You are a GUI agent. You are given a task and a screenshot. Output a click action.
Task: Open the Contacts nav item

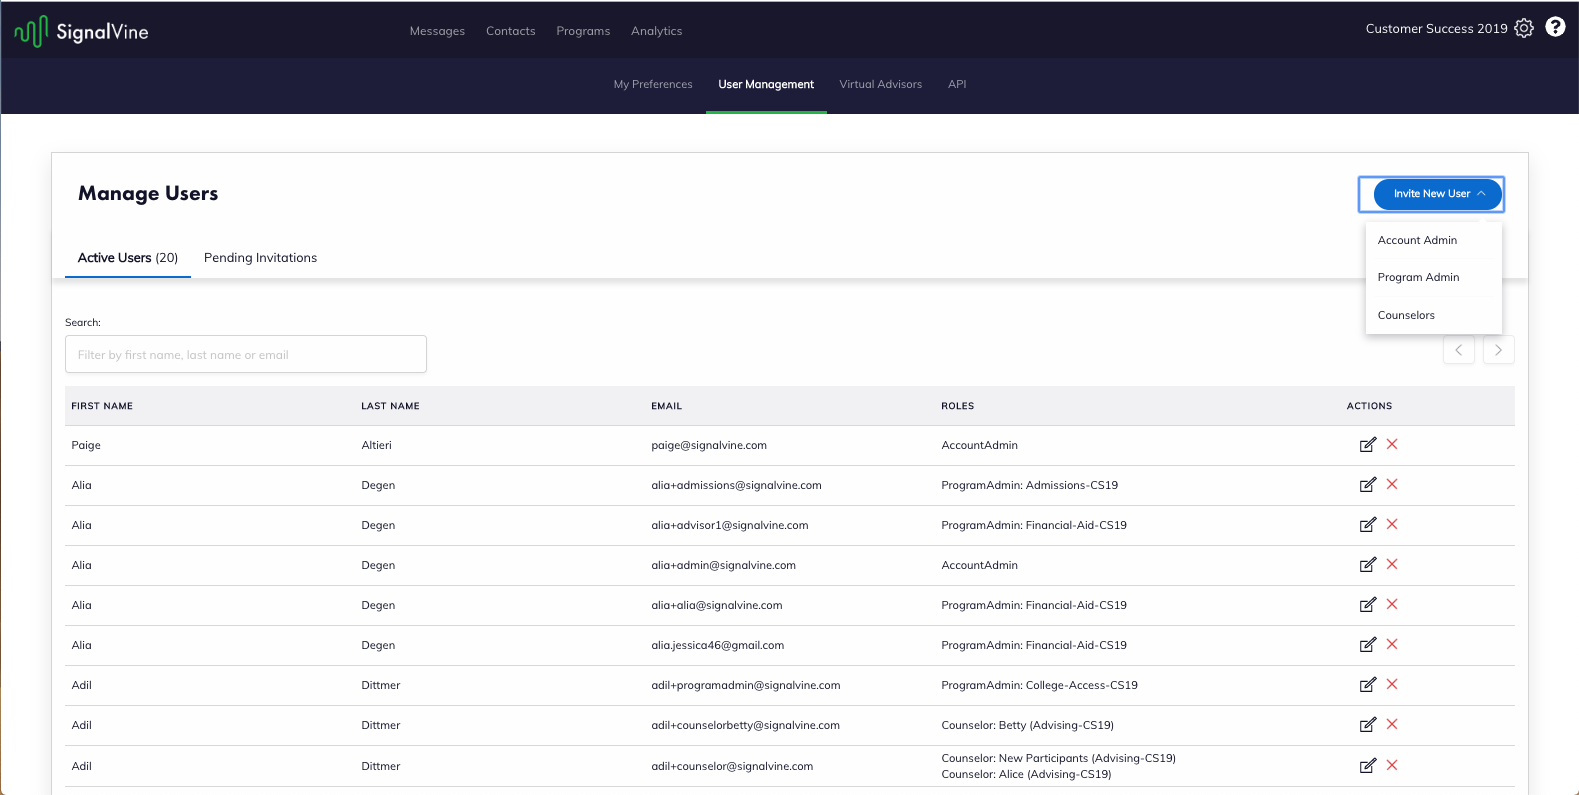pos(511,31)
